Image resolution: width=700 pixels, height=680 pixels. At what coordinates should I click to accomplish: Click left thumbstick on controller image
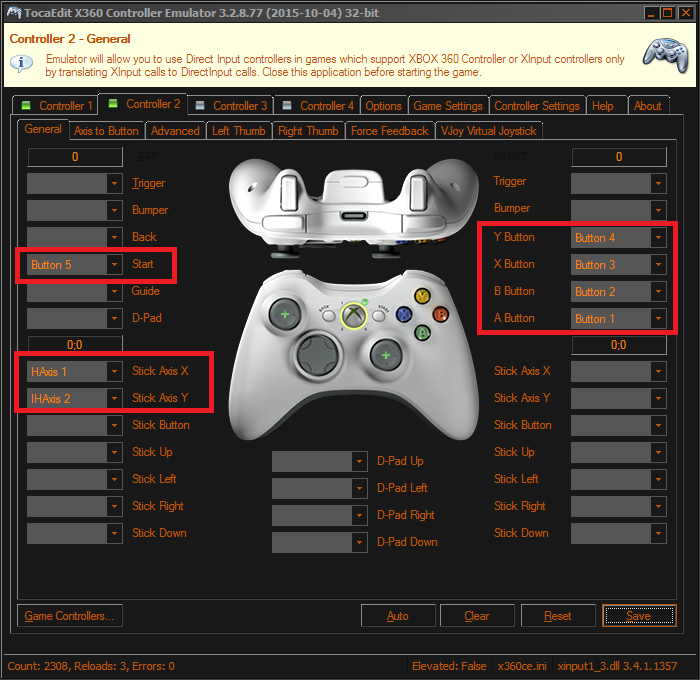pos(285,314)
